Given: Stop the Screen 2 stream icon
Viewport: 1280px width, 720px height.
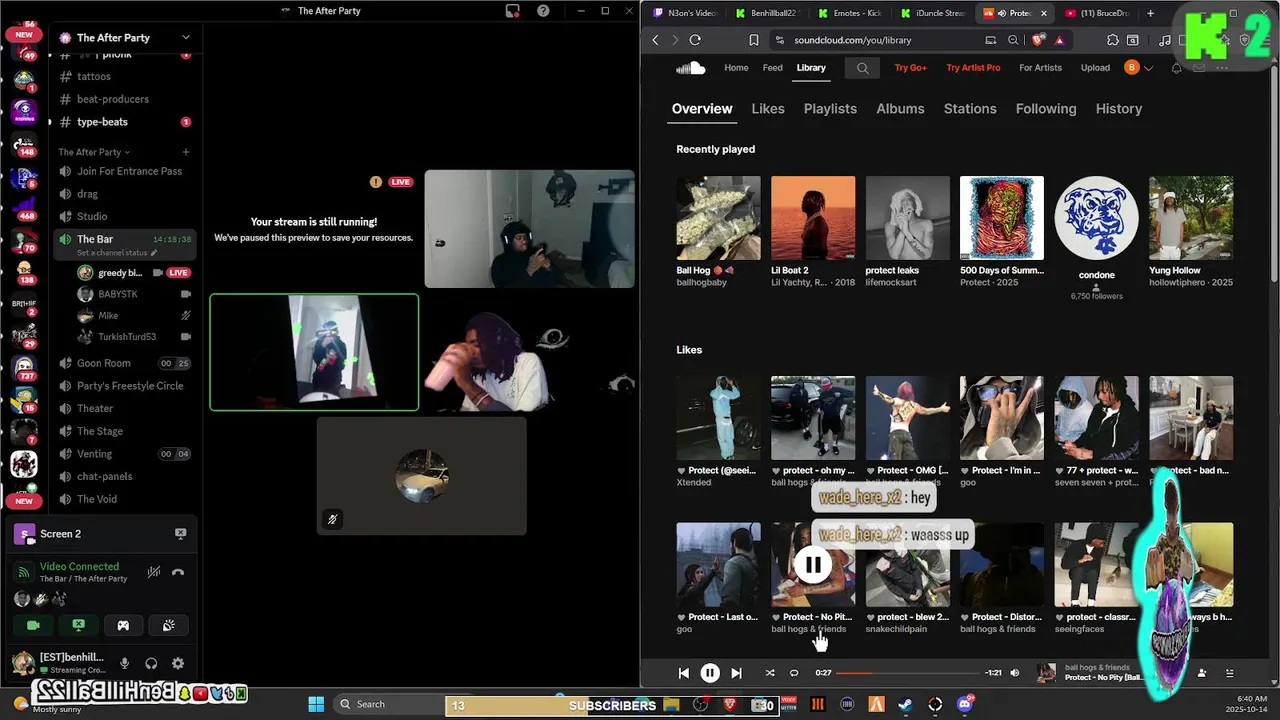Looking at the screenshot, I should pos(180,534).
